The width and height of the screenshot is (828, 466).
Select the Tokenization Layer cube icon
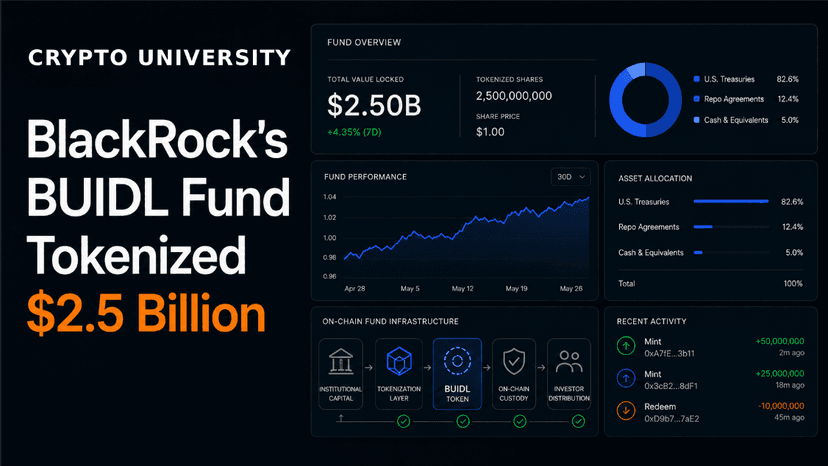pos(399,361)
